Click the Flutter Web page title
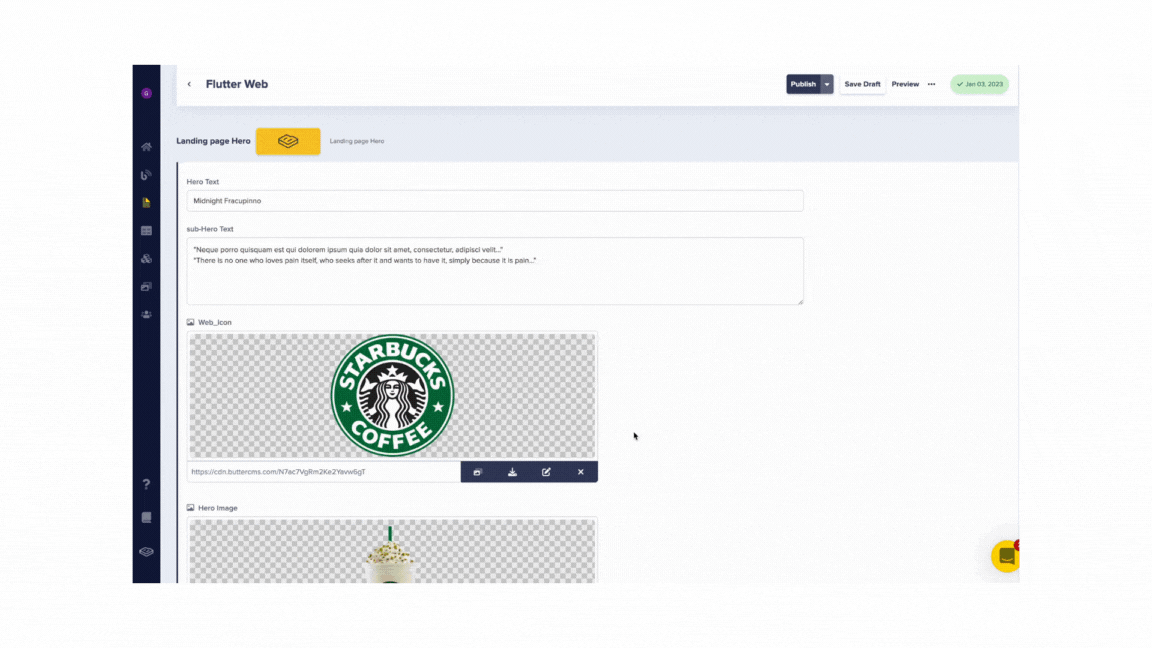The height and width of the screenshot is (648, 1152). [237, 84]
